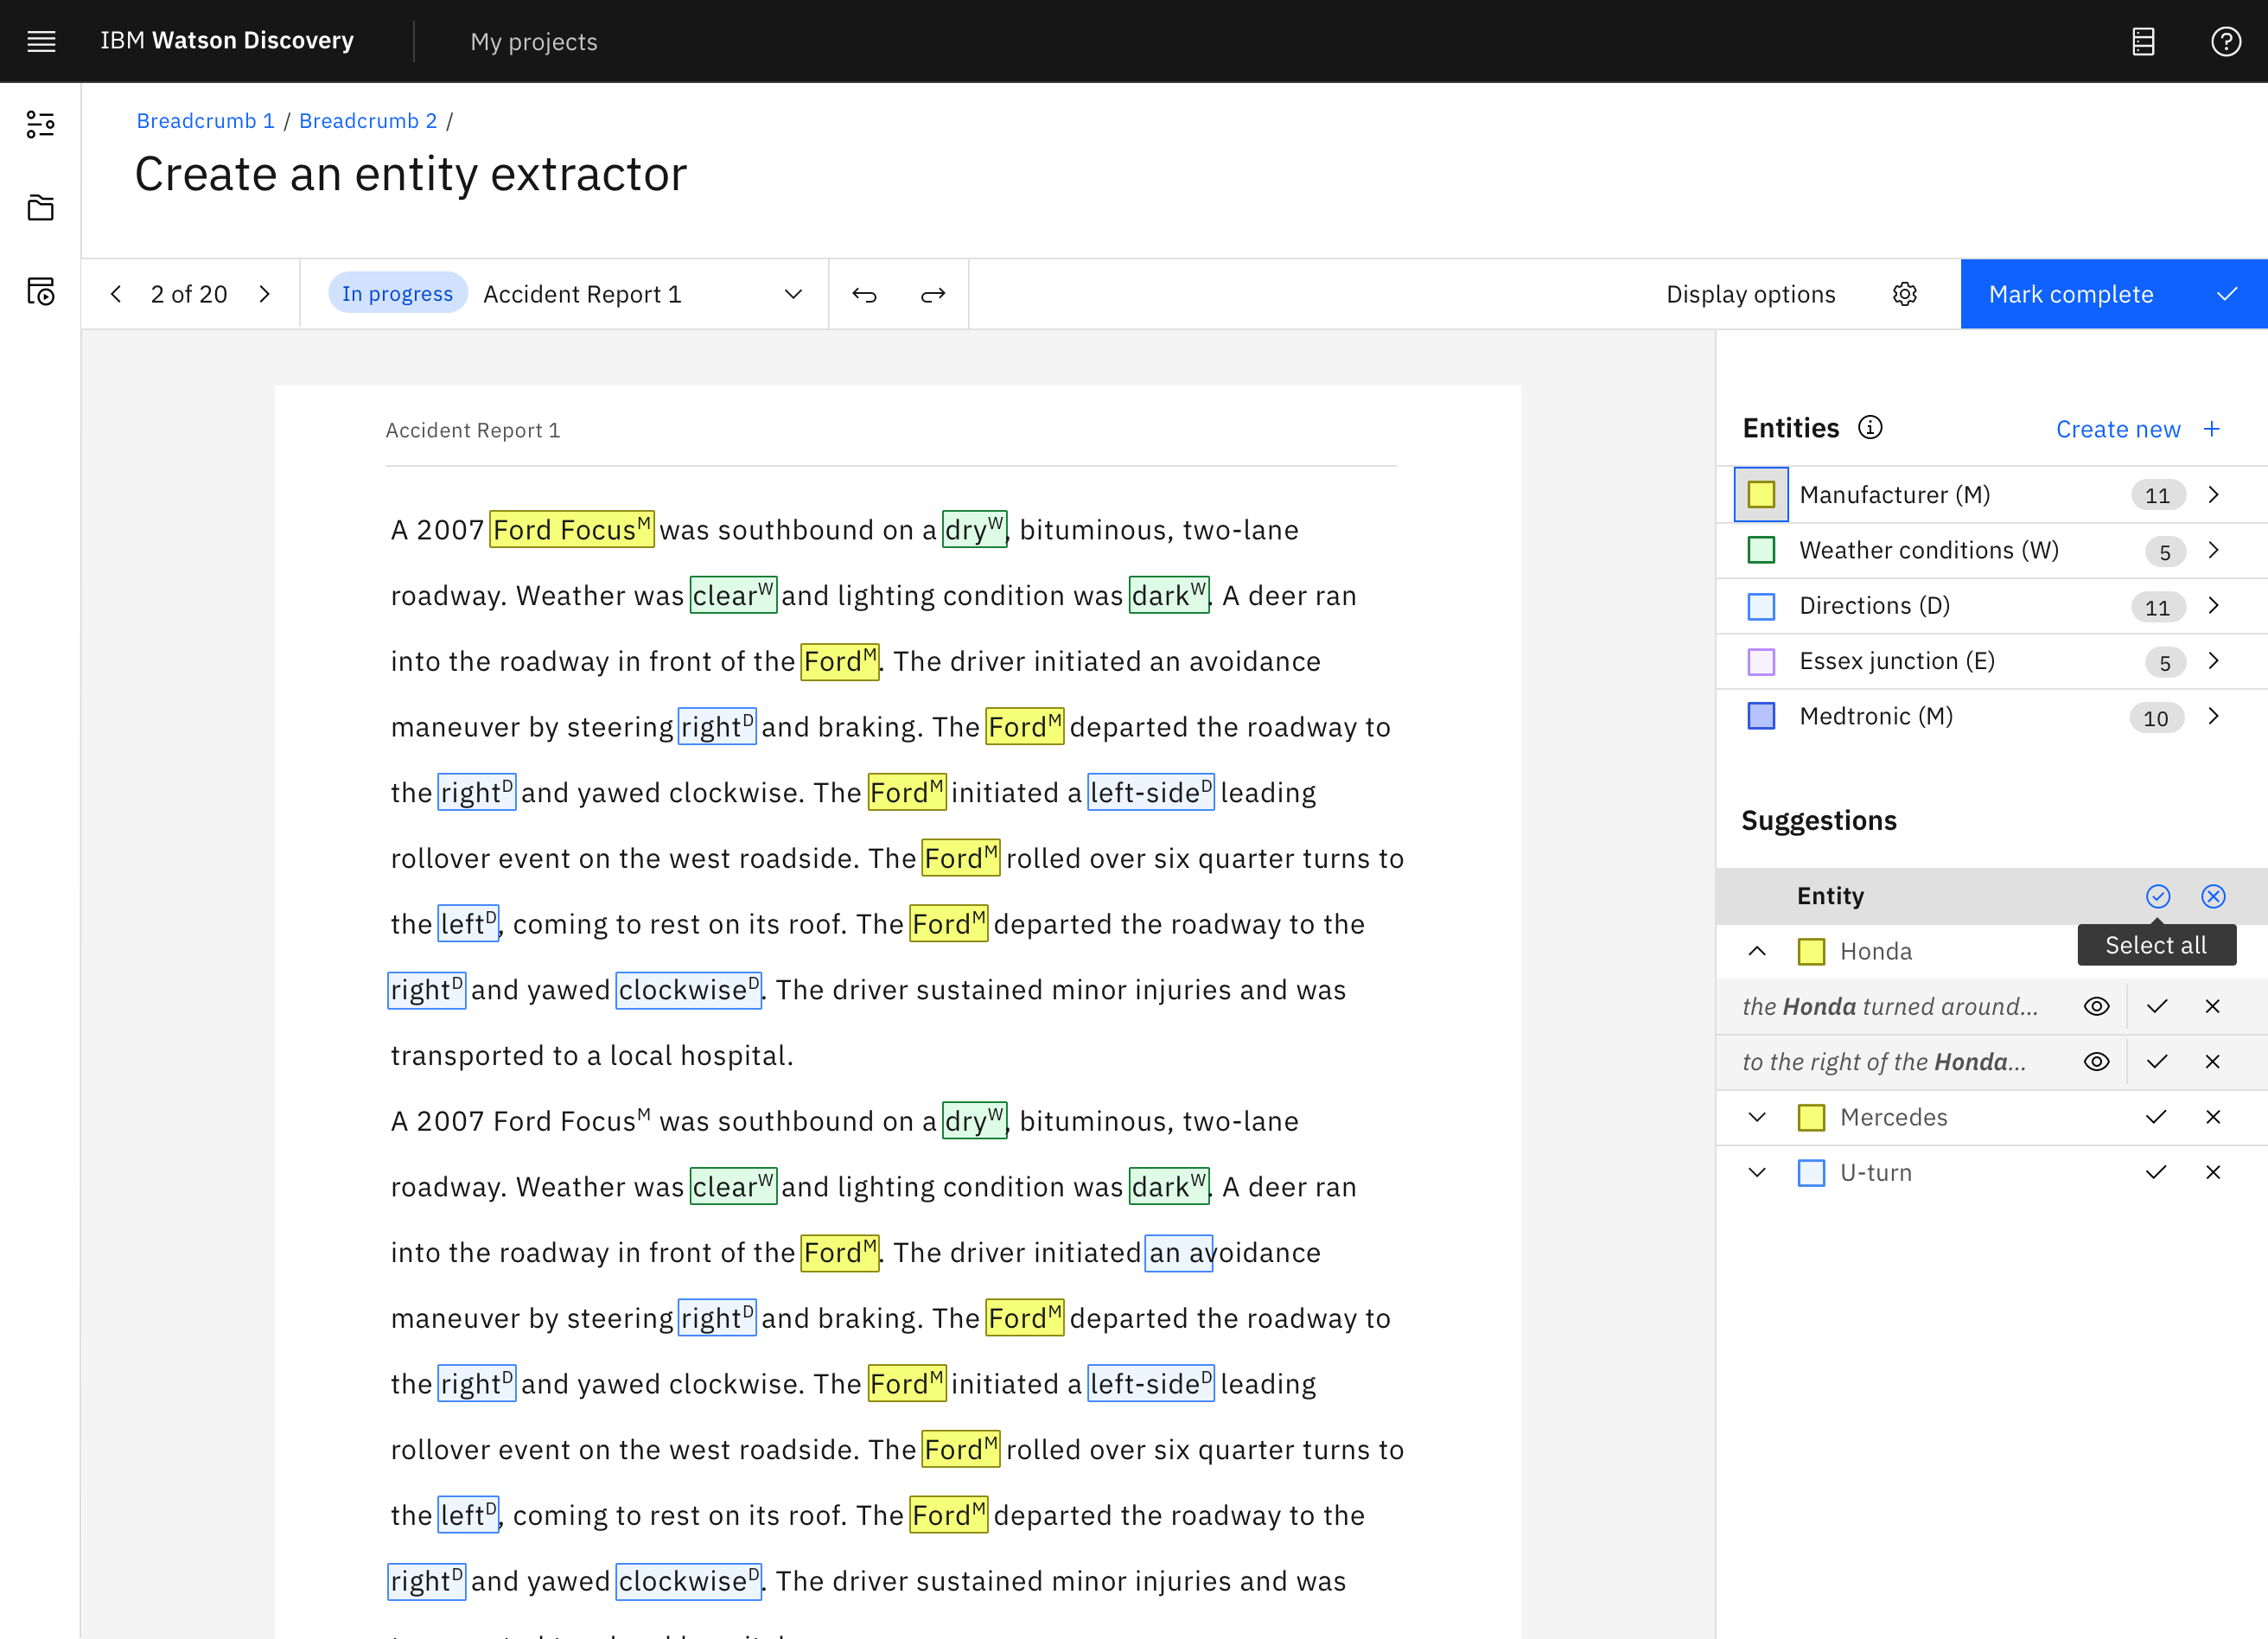Undo the last annotation
Viewport: 2268px width, 1639px height.
[x=864, y=294]
